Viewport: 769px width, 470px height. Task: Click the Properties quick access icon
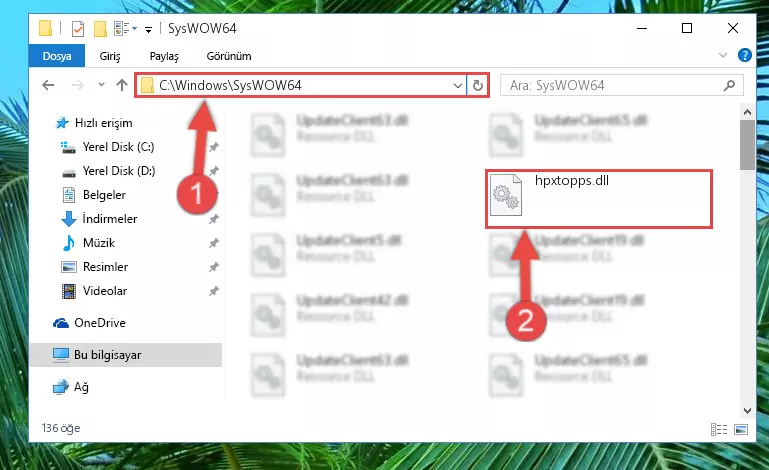(x=77, y=28)
